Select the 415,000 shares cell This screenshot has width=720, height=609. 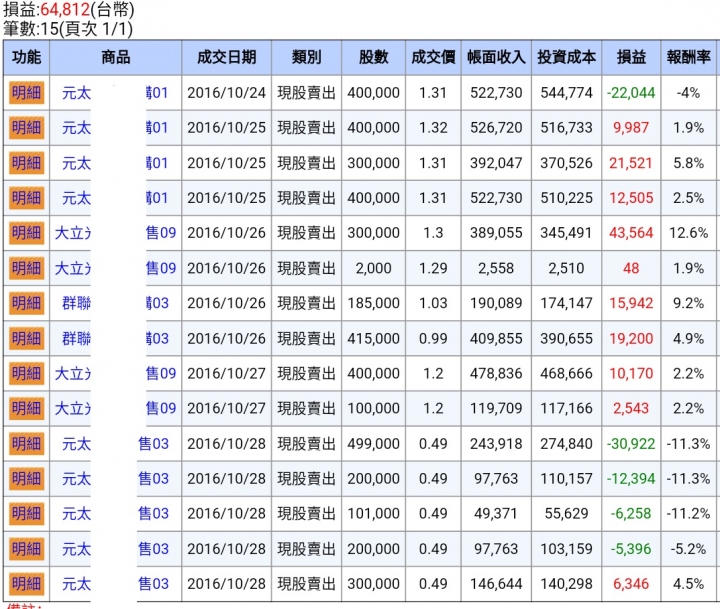373,338
